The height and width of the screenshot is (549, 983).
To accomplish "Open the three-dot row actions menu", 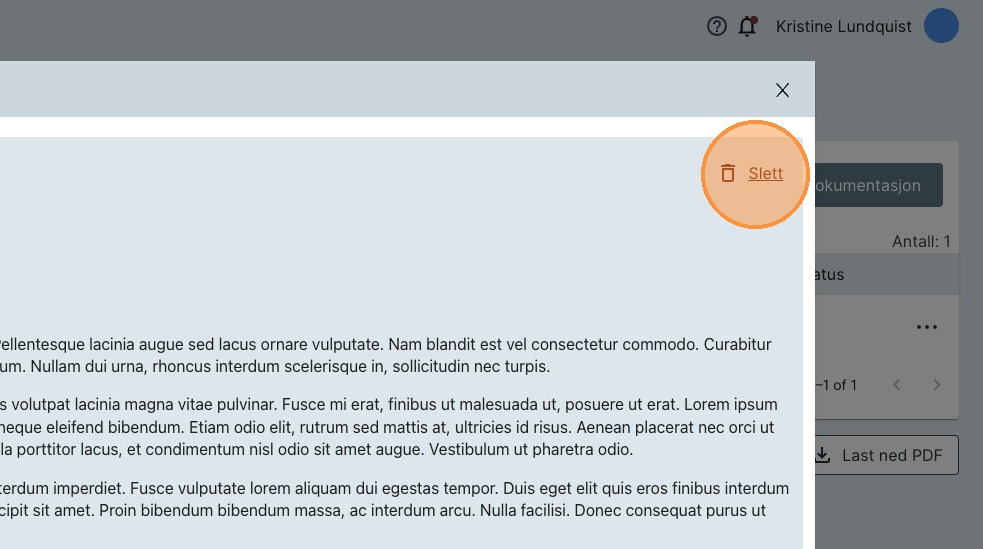I will 927,327.
